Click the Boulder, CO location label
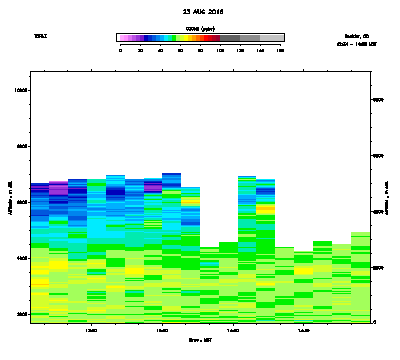The width and height of the screenshot is (400, 360). coord(357,36)
